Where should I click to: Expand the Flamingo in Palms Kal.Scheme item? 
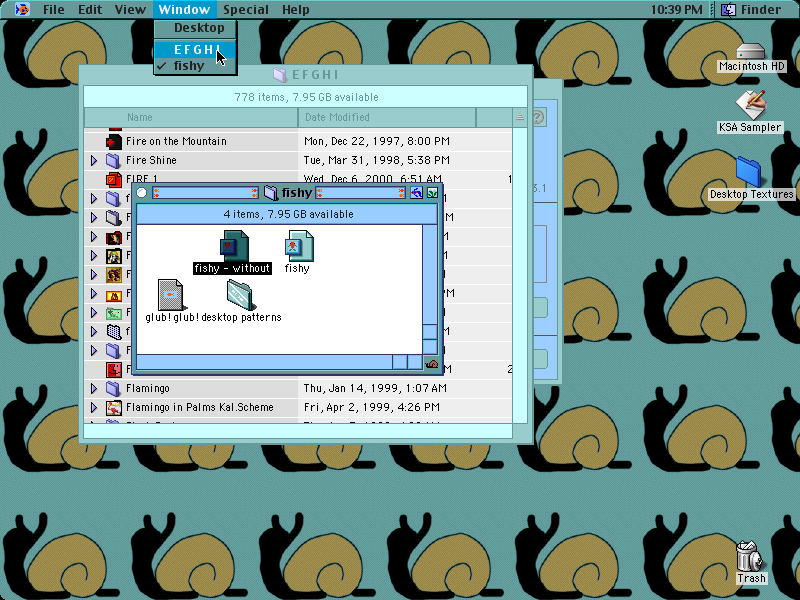pyautogui.click(x=94, y=407)
